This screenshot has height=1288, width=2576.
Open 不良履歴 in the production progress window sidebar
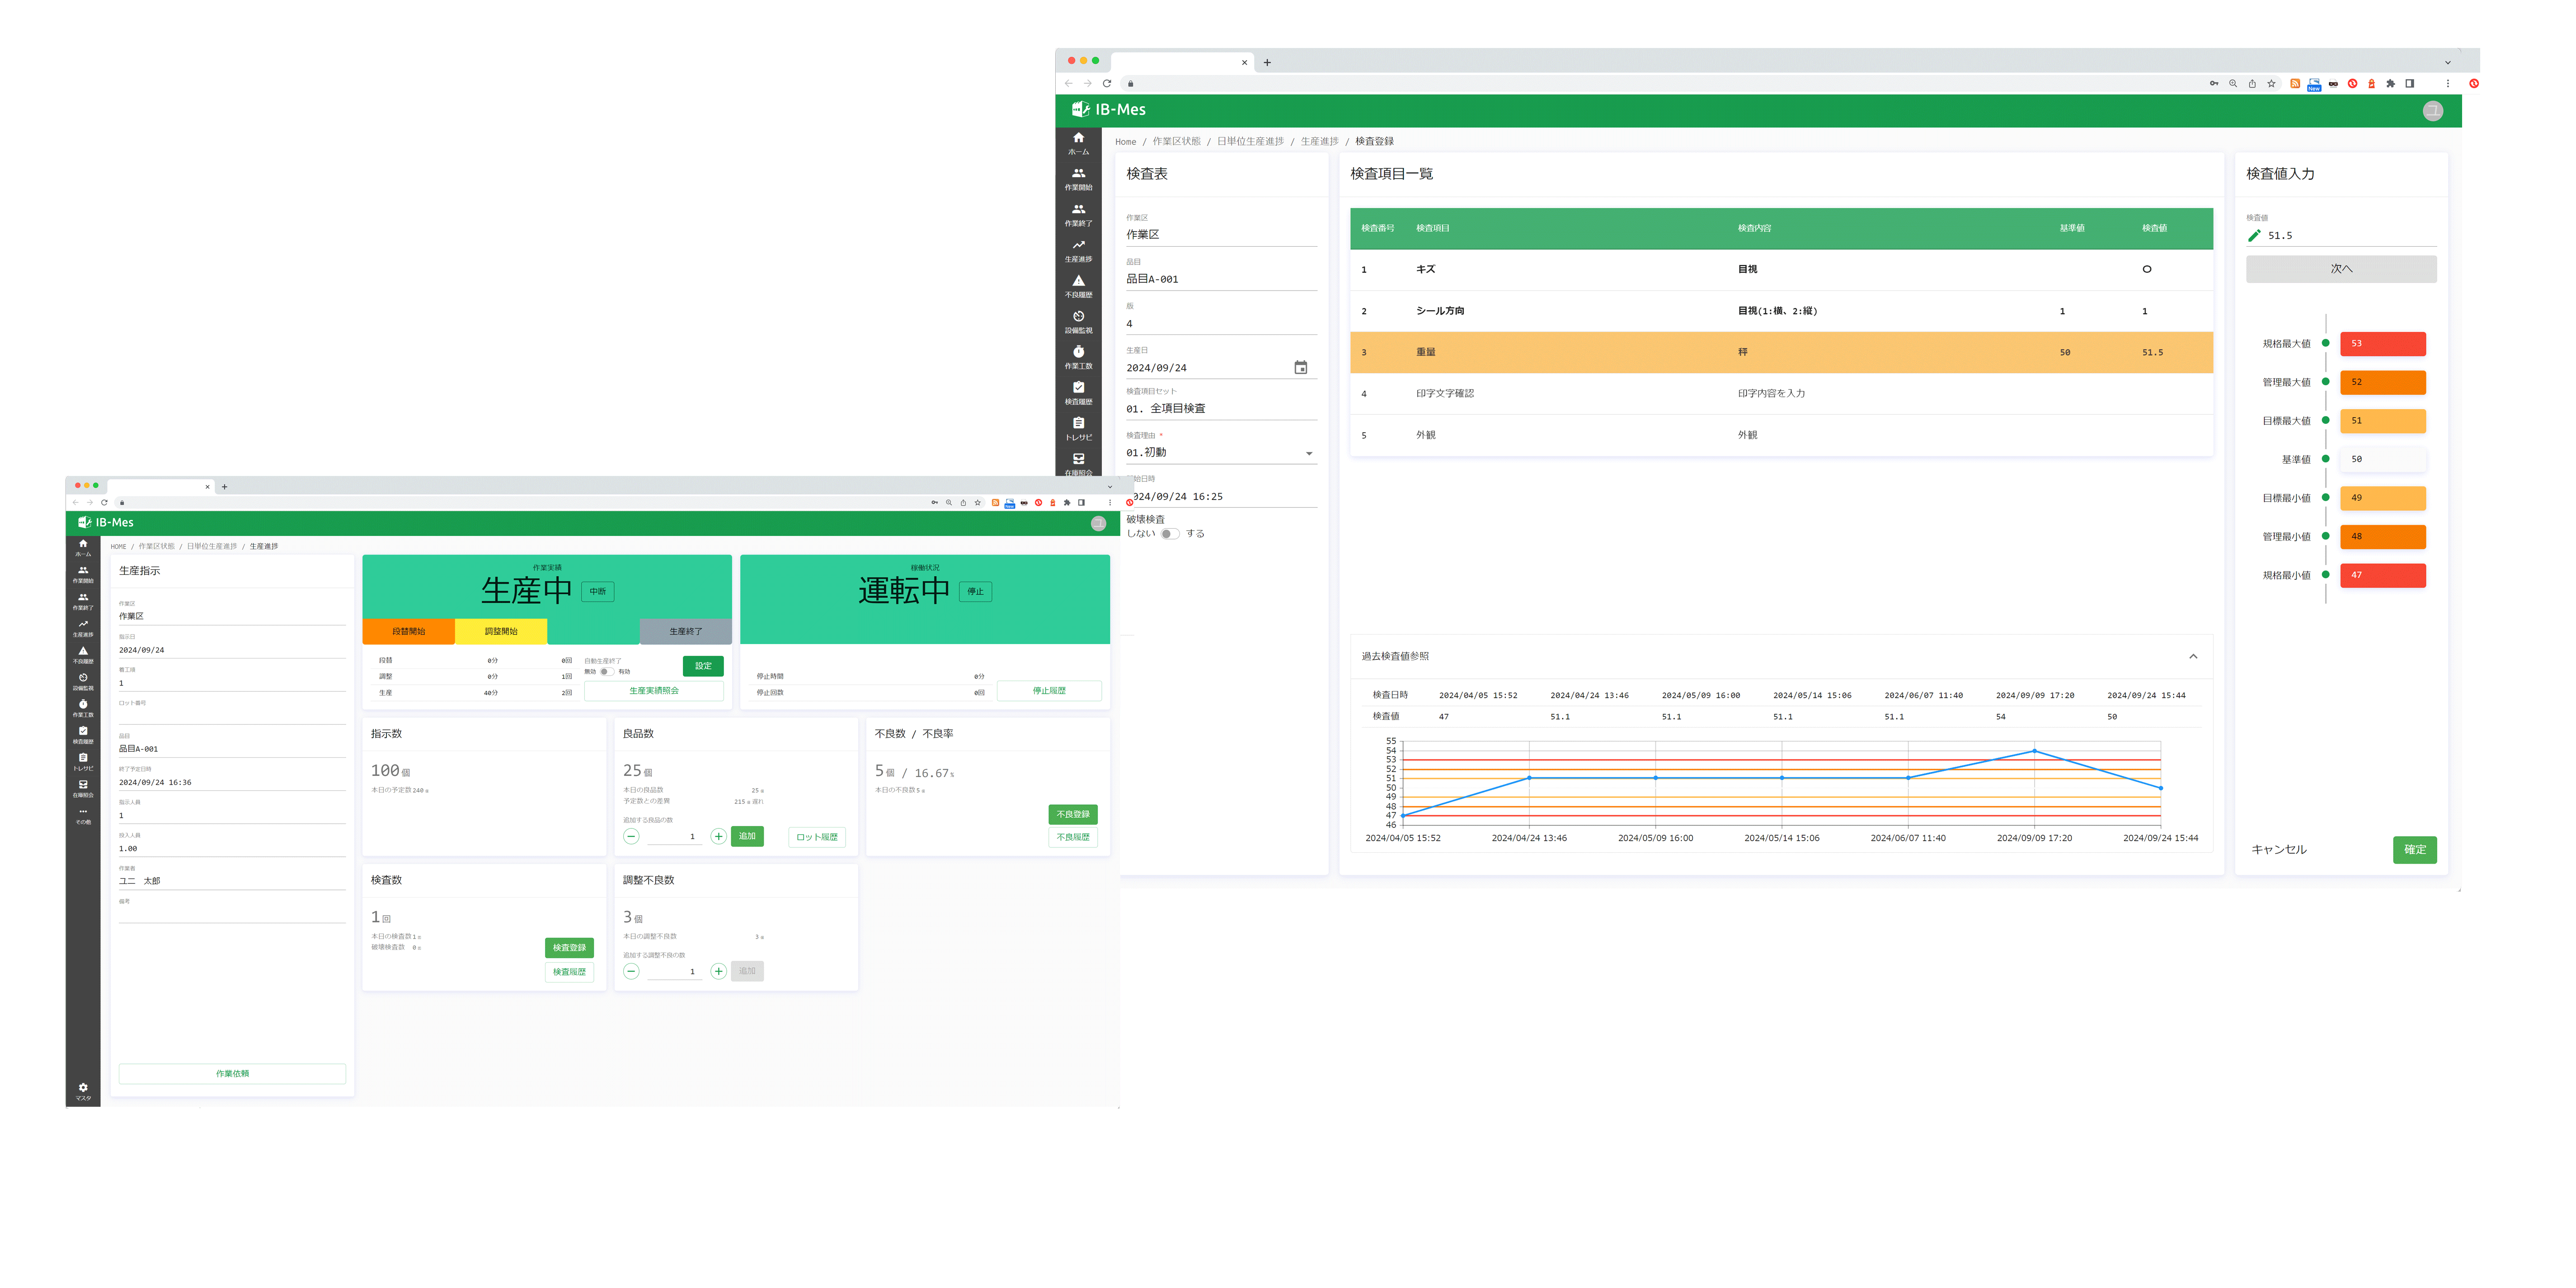pos(83,655)
